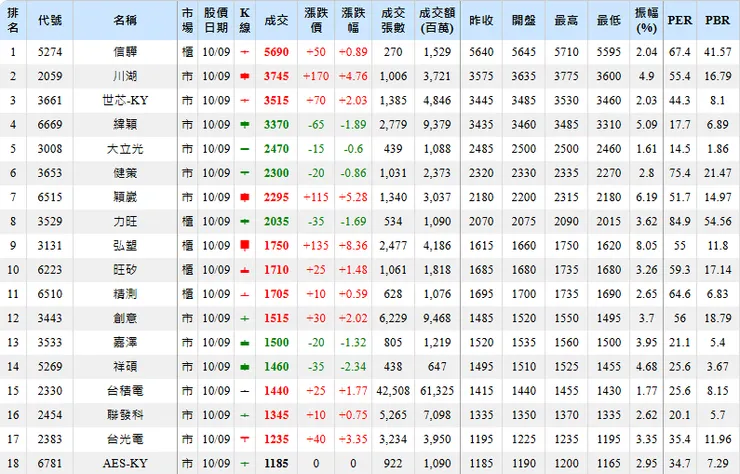The height and width of the screenshot is (474, 740).
Task: Sort by the 振幅(%) column header
Action: (647, 20)
